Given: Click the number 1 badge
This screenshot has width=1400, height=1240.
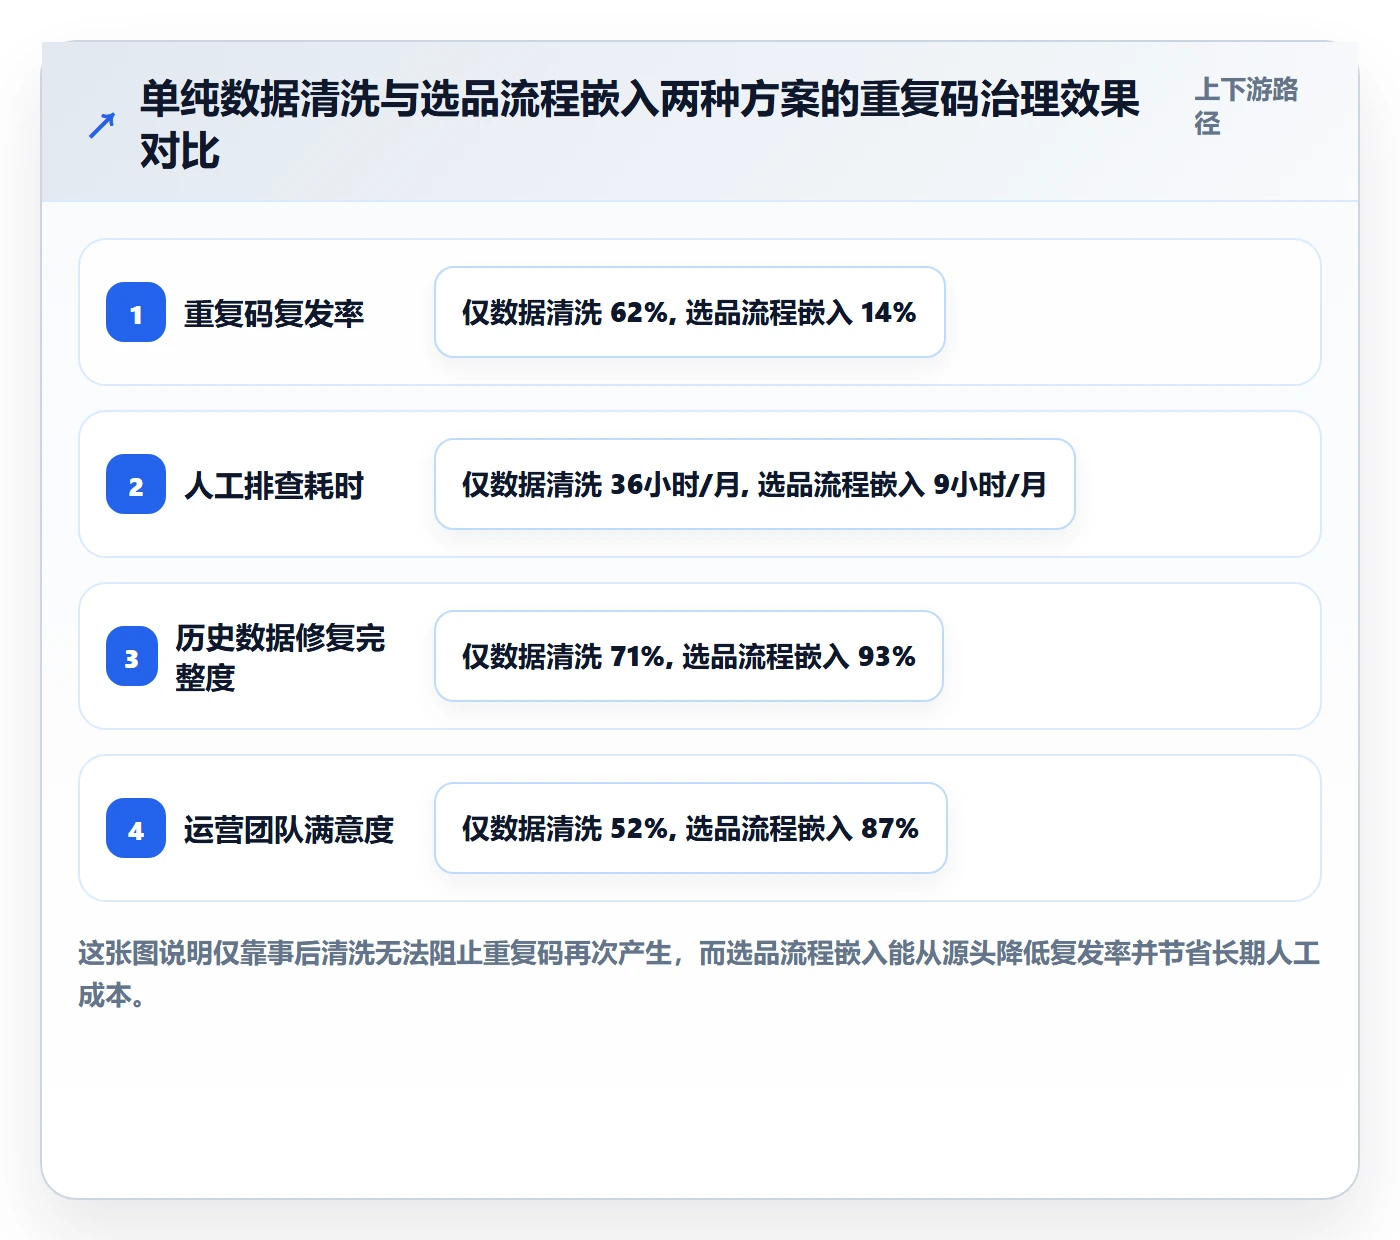Looking at the screenshot, I should coord(136,312).
